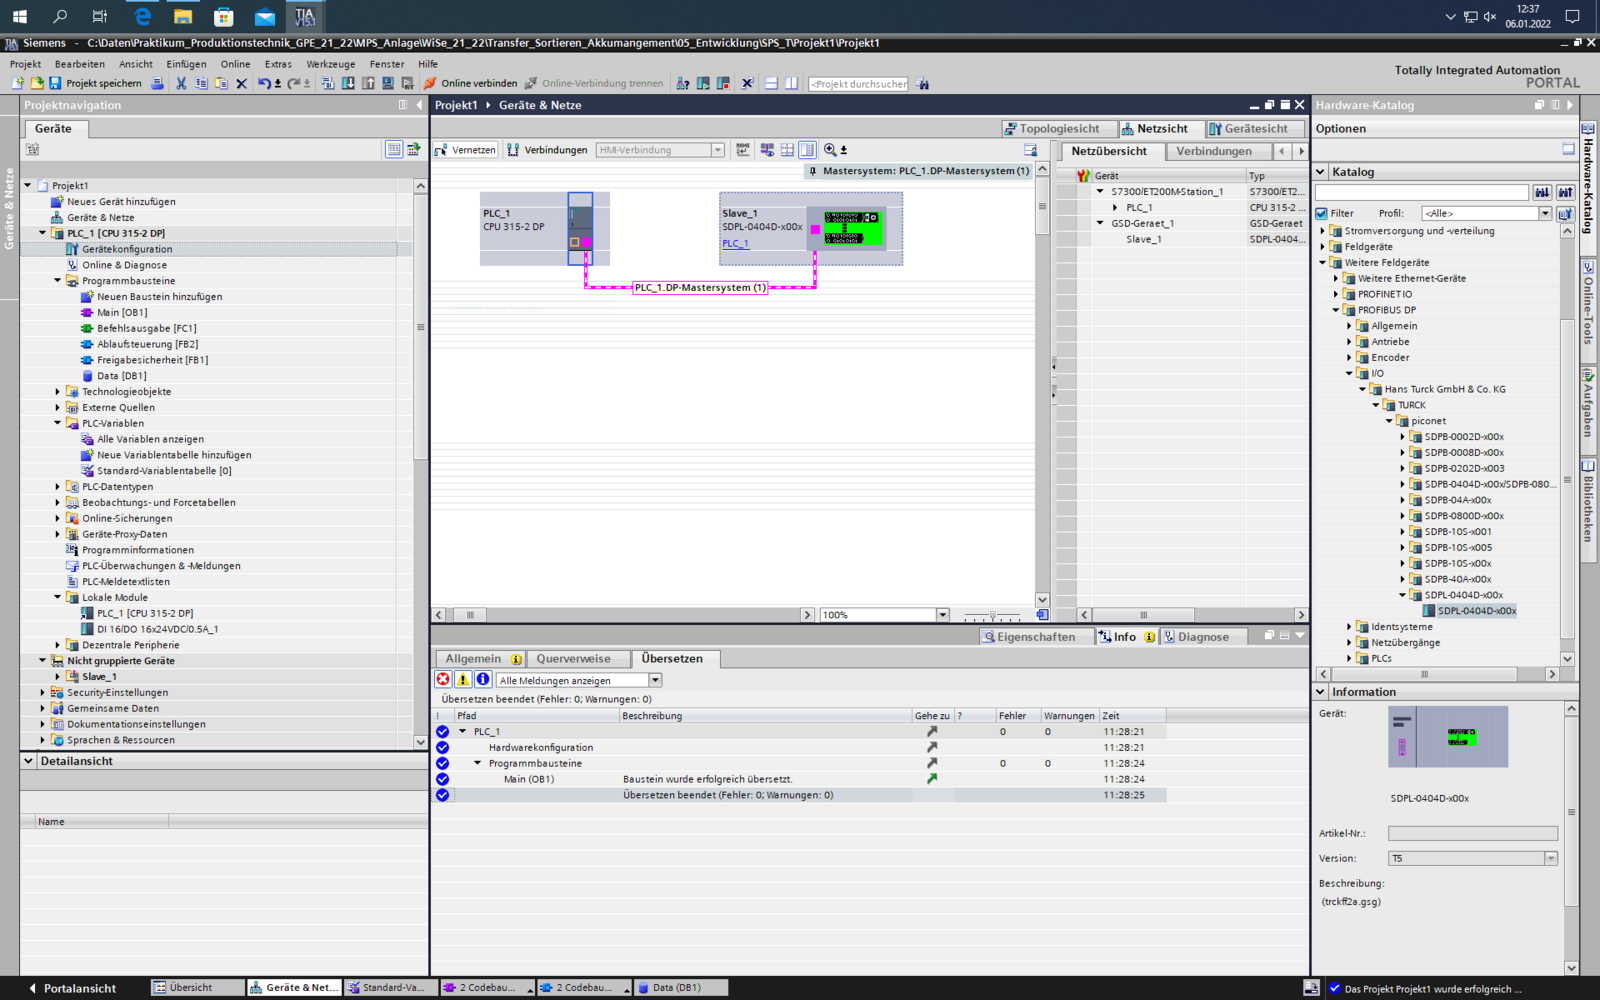Click the Projekt durchsuchen search field
The width and height of the screenshot is (1600, 1000).
858,84
